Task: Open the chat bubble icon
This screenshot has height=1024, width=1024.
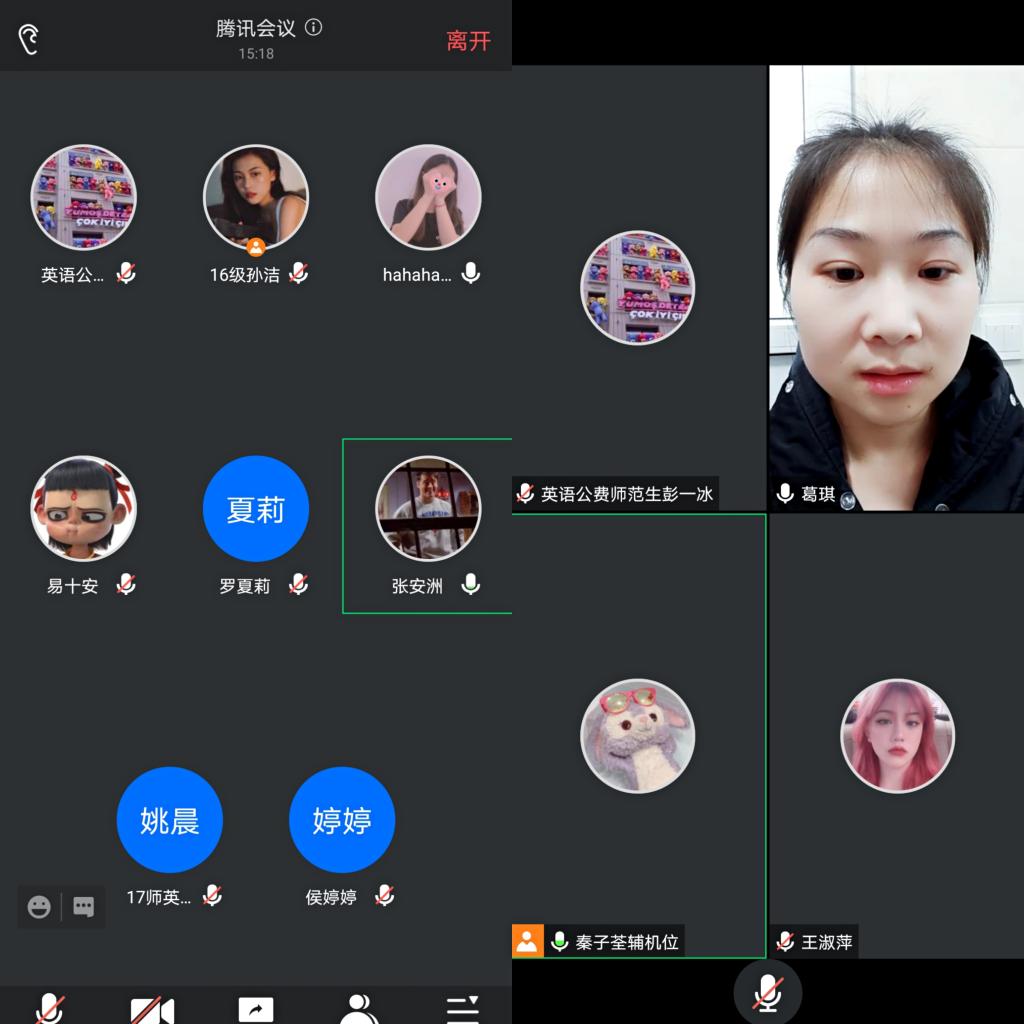Action: click(x=84, y=907)
